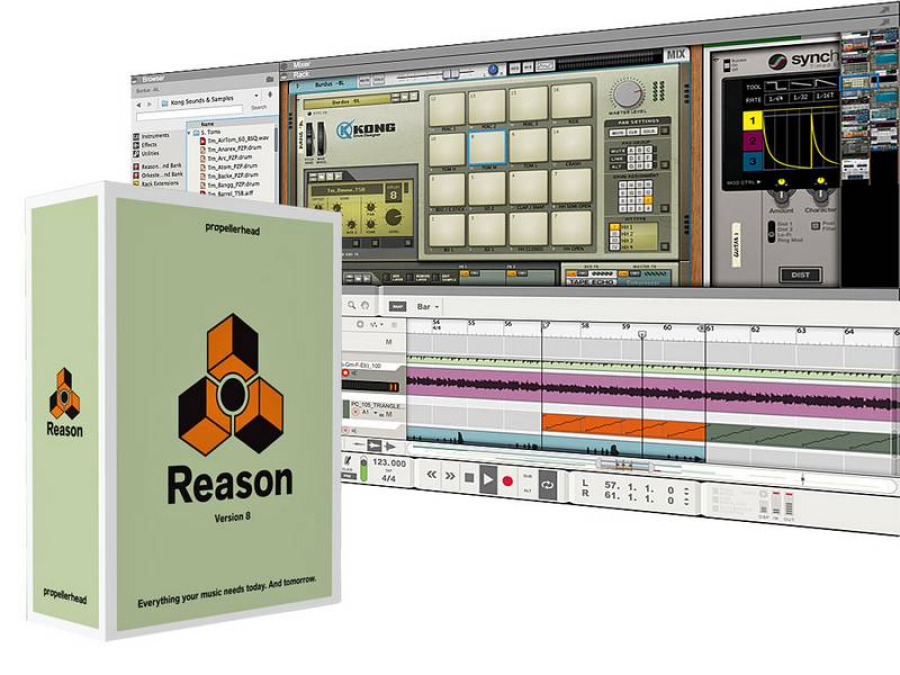Adjust the Amount knob on Synchronous
Screen dimensions: 900x675
pos(781,194)
